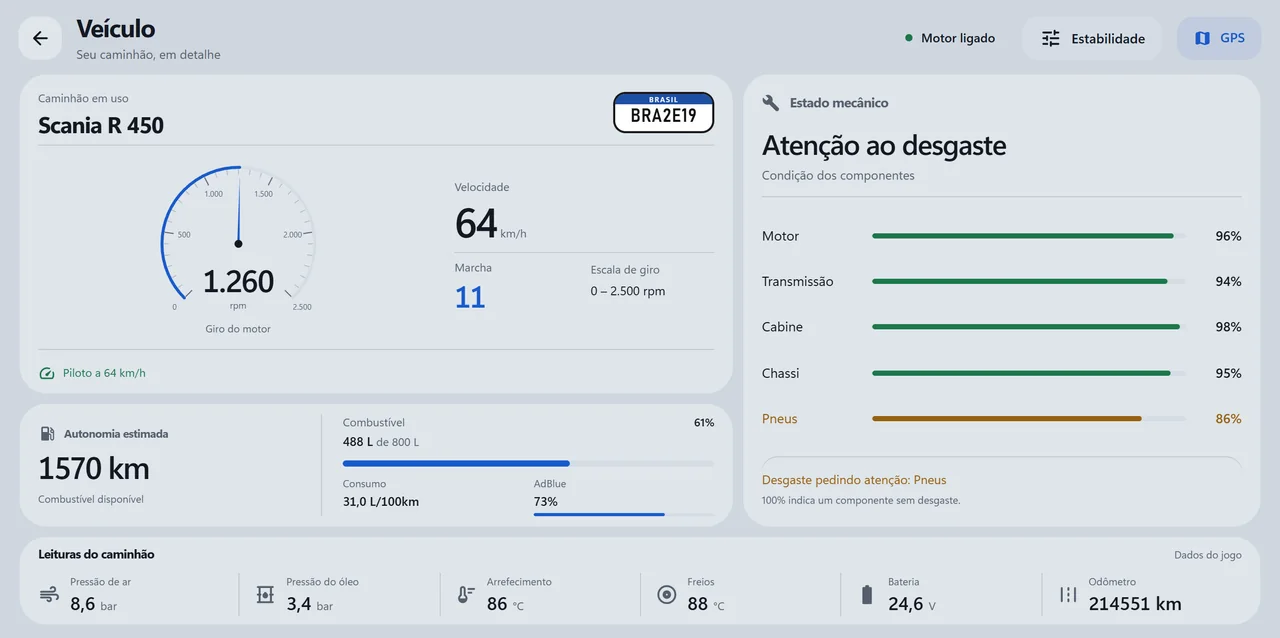Click the BRA2E19 license plate
Image resolution: width=1280 pixels, height=638 pixels.
coord(663,112)
